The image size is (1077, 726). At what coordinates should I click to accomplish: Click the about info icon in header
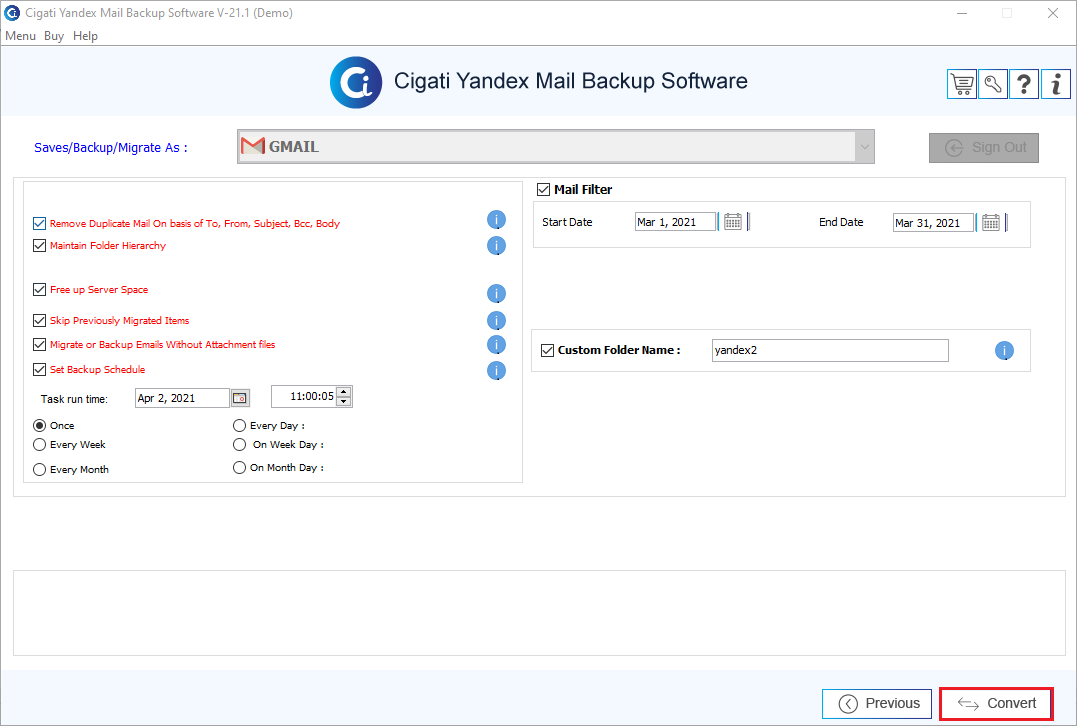1056,84
